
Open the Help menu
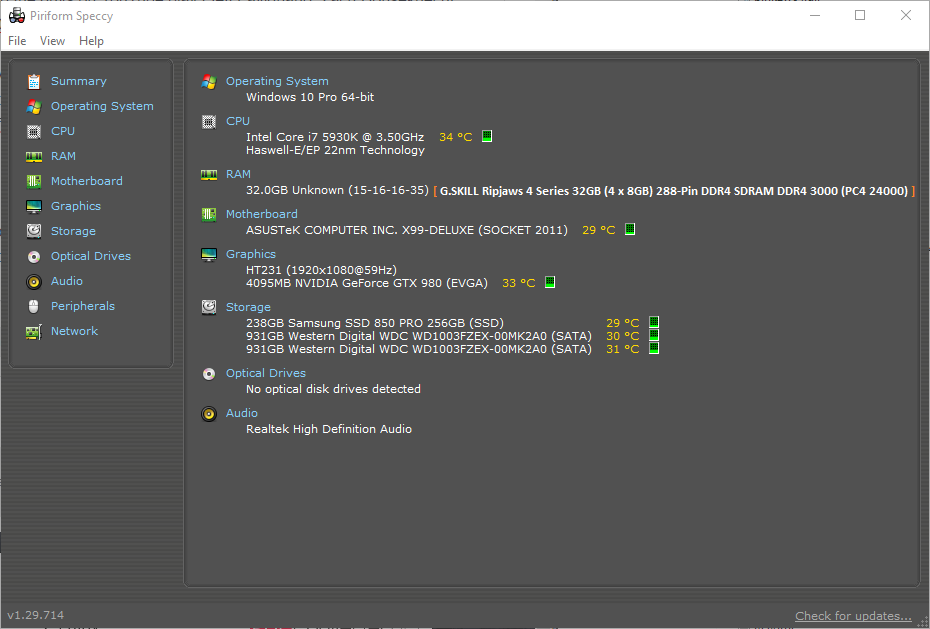click(91, 41)
